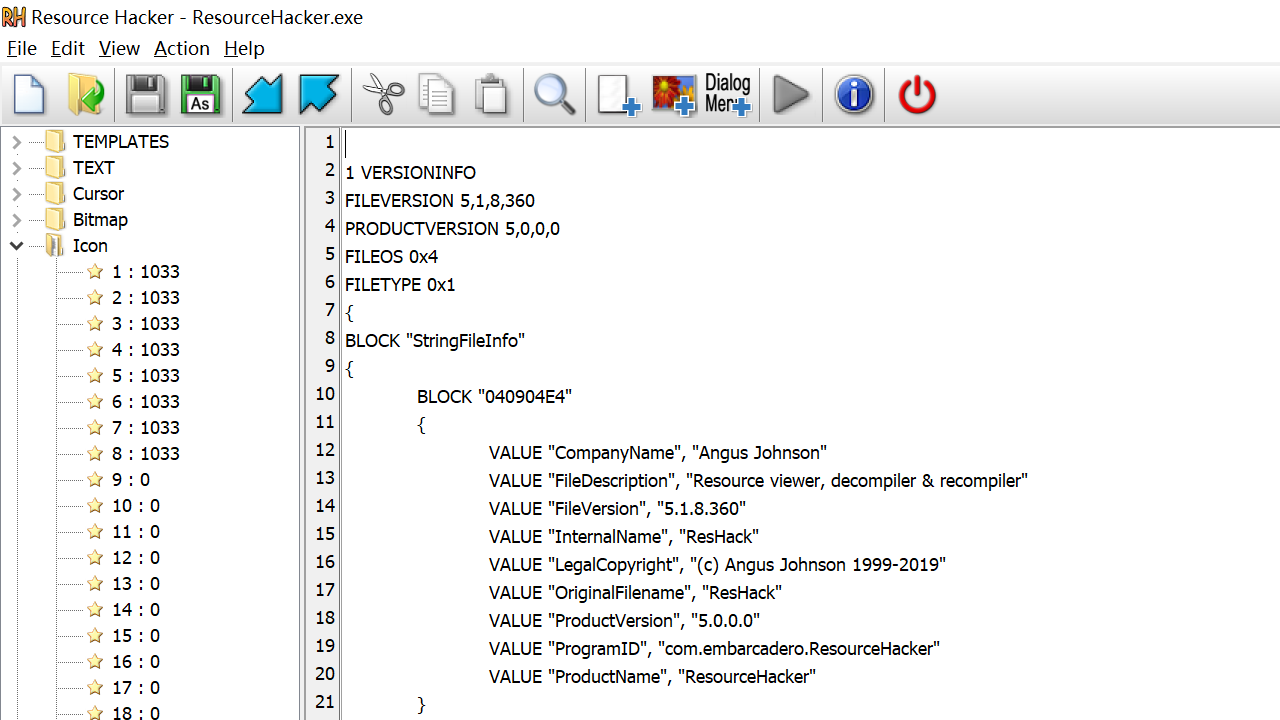1280x720 pixels.
Task: Click the Compile Script play button
Action: coord(791,95)
